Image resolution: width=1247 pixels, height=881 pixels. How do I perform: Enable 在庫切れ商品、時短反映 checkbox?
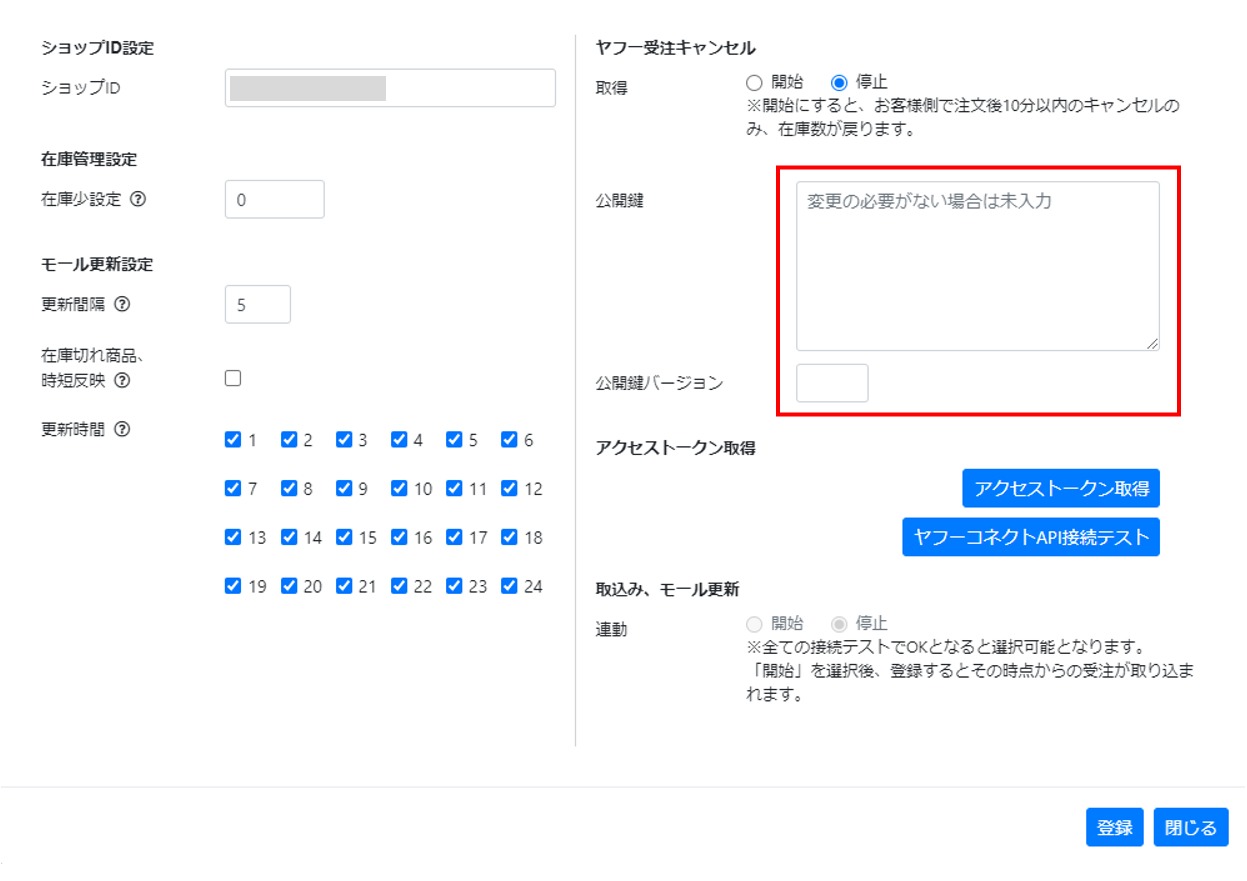pyautogui.click(x=233, y=378)
